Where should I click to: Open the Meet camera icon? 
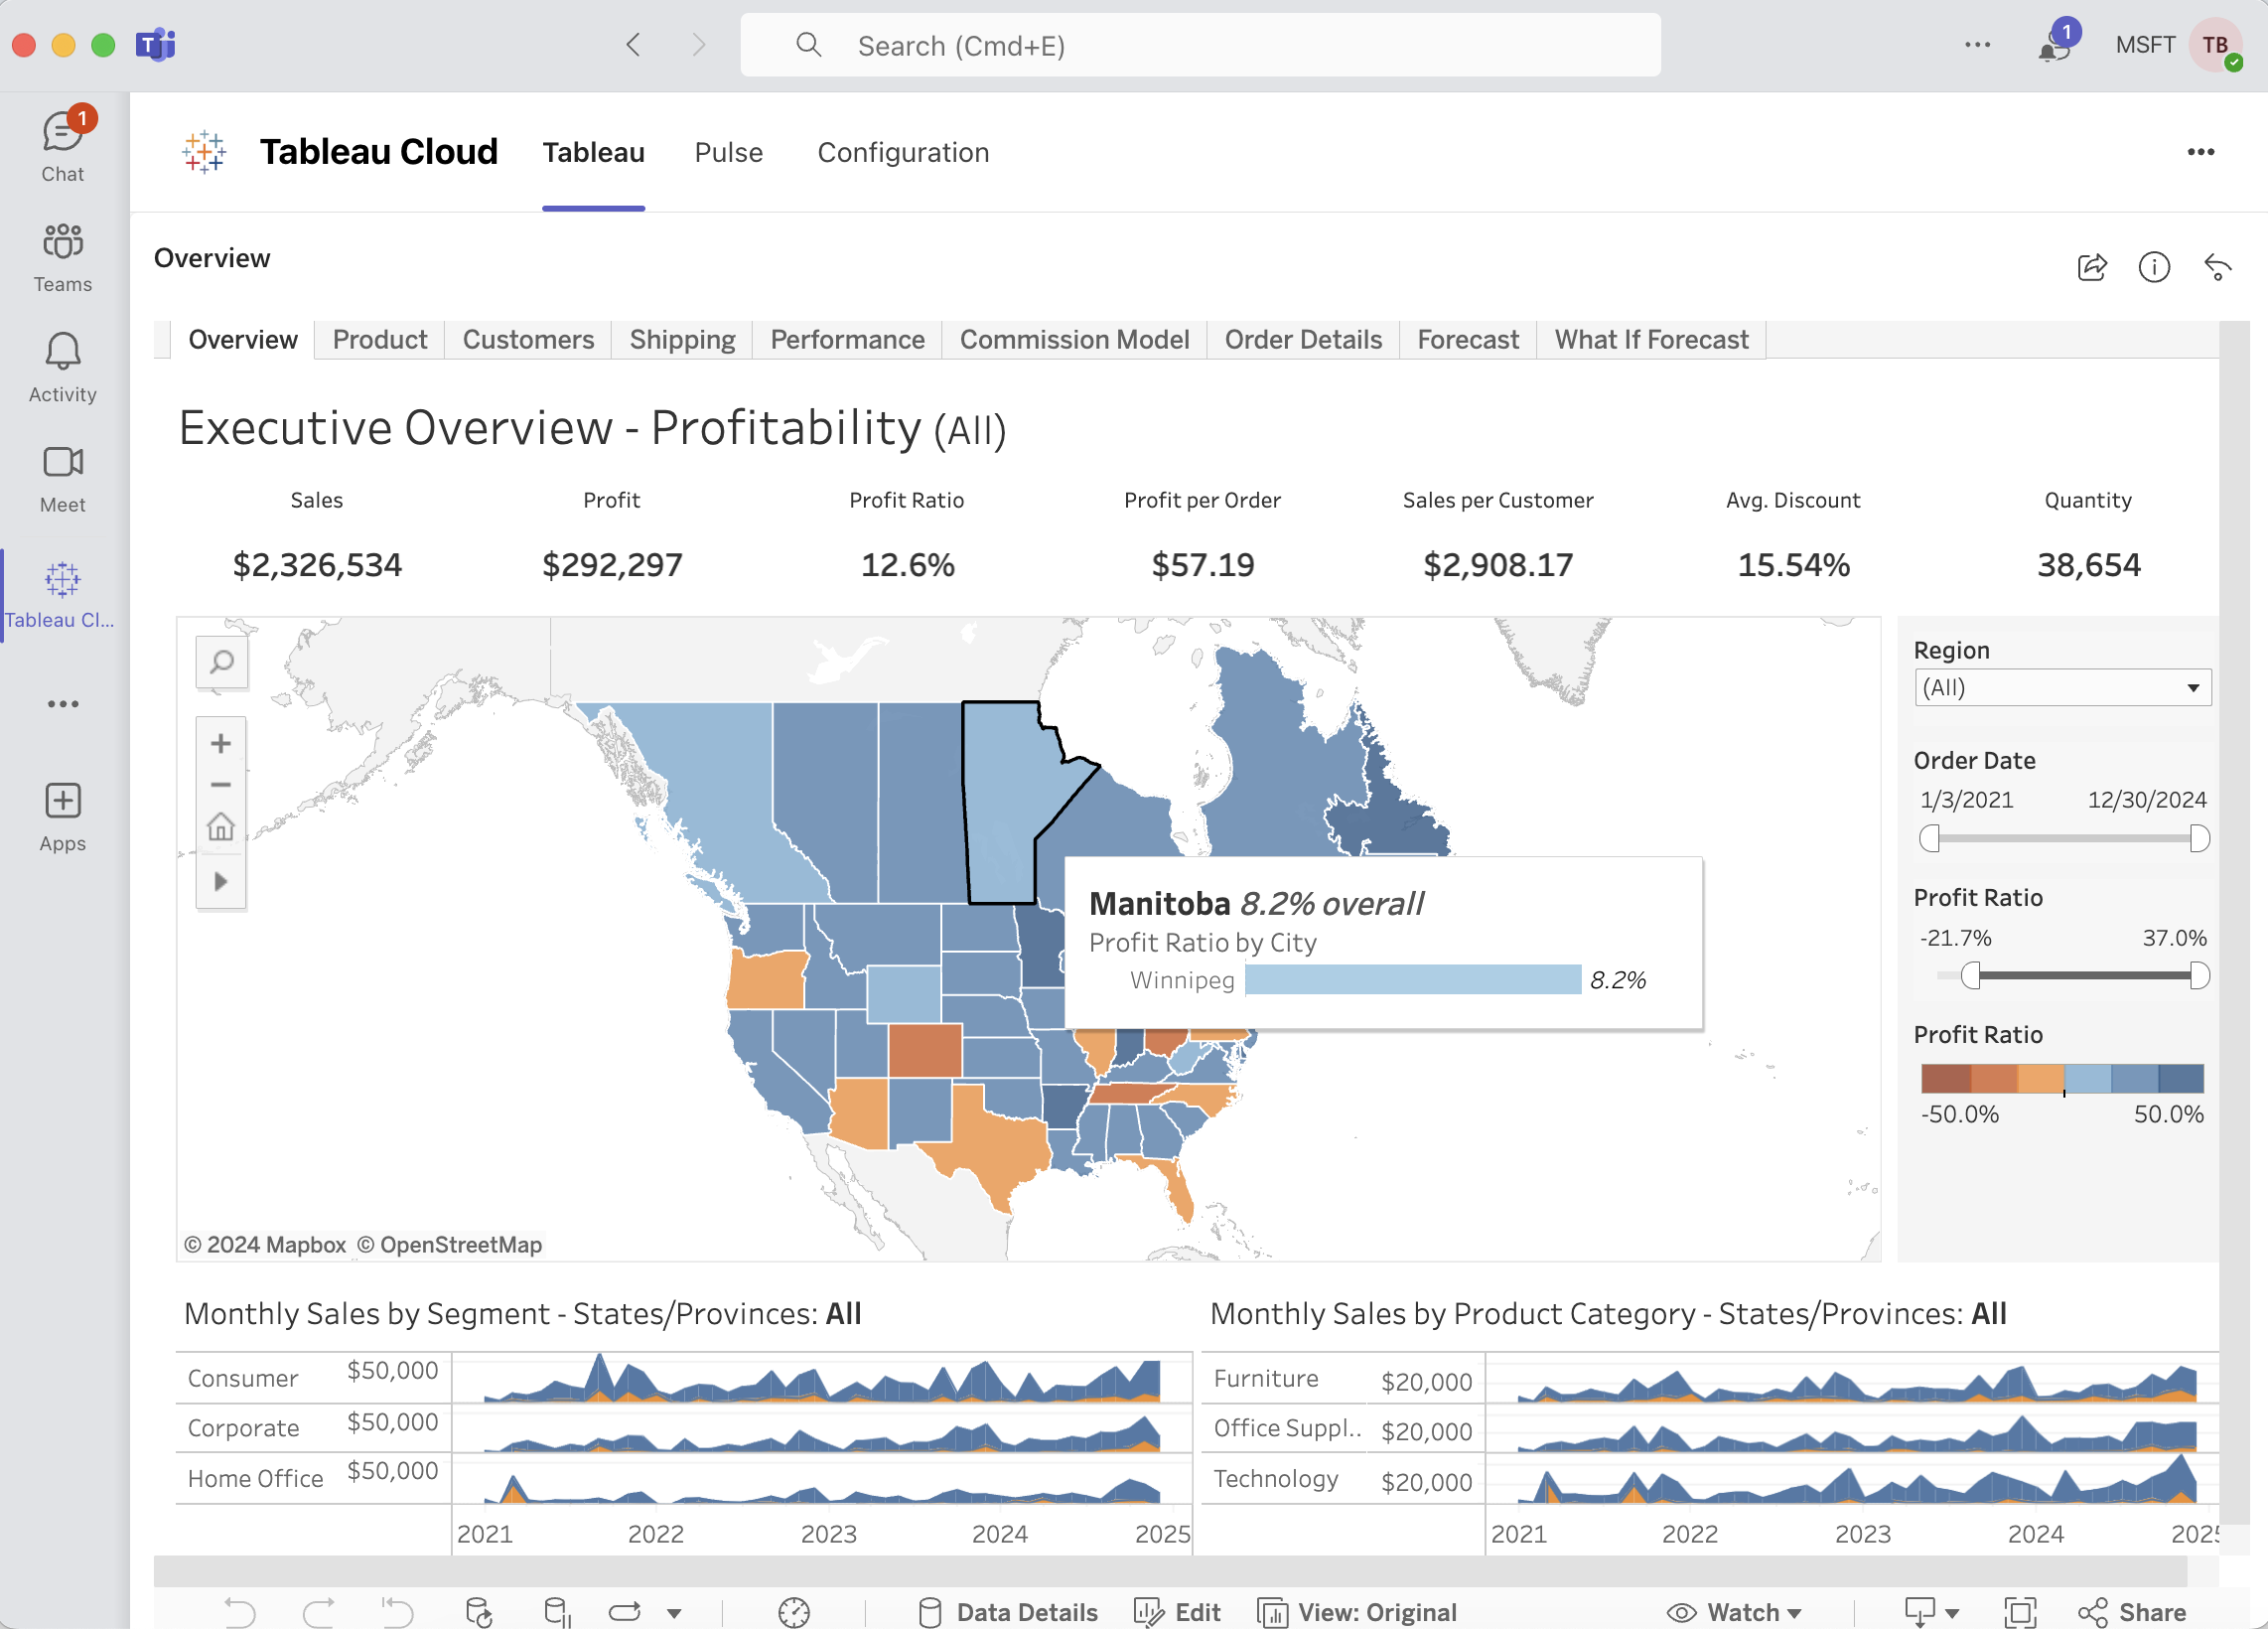pyautogui.click(x=62, y=478)
